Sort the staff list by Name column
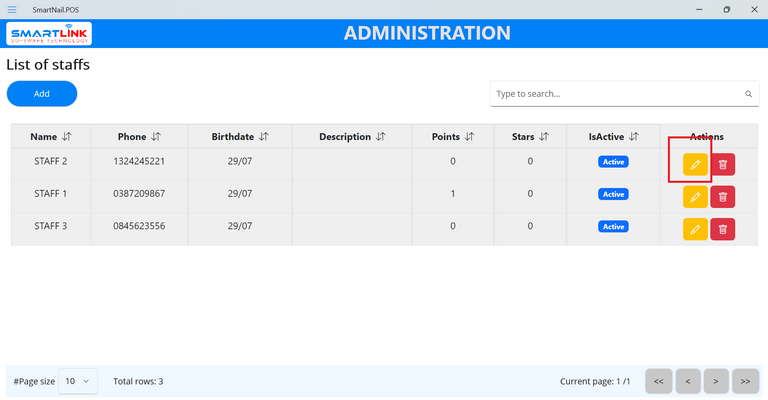 67,137
